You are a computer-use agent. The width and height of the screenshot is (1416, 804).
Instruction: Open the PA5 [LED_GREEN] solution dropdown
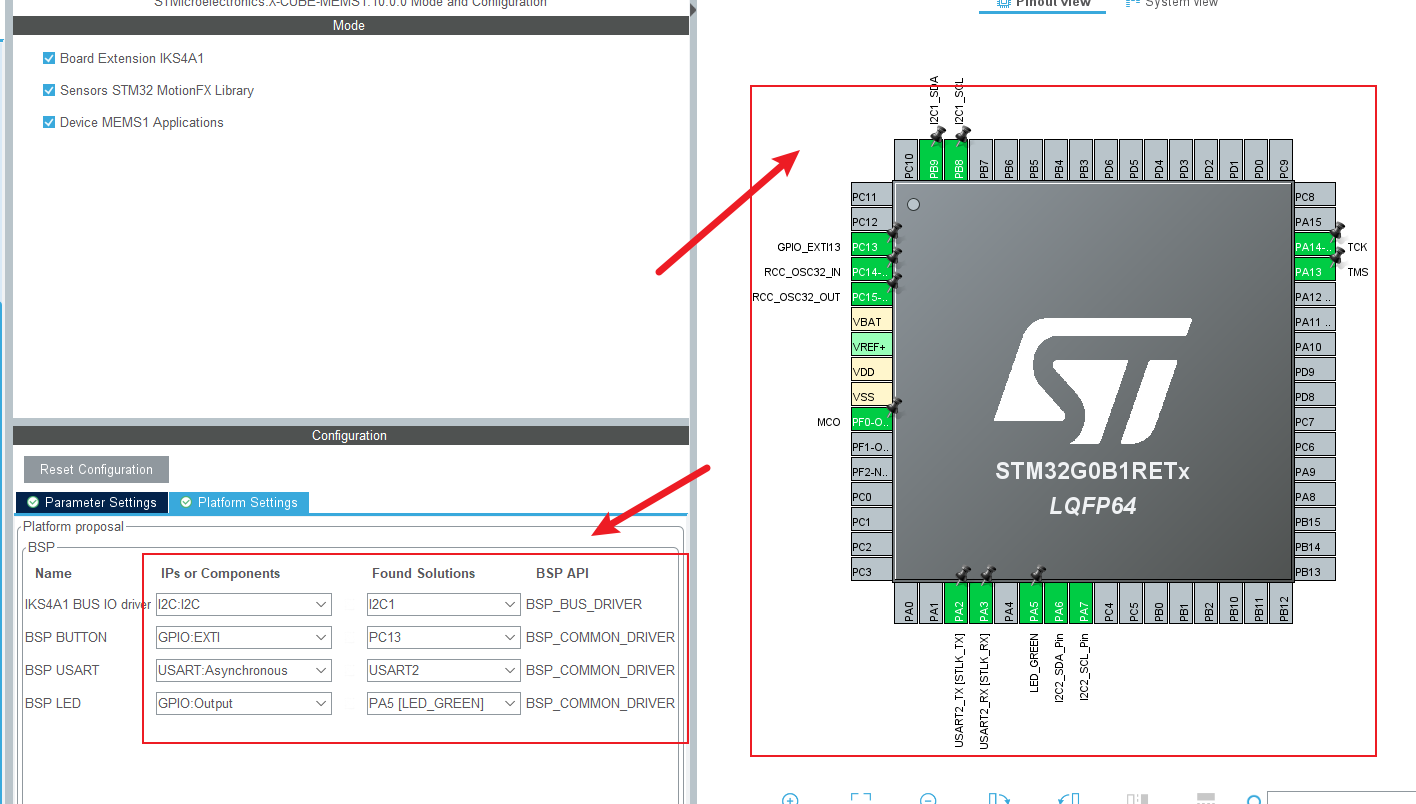pyautogui.click(x=443, y=703)
